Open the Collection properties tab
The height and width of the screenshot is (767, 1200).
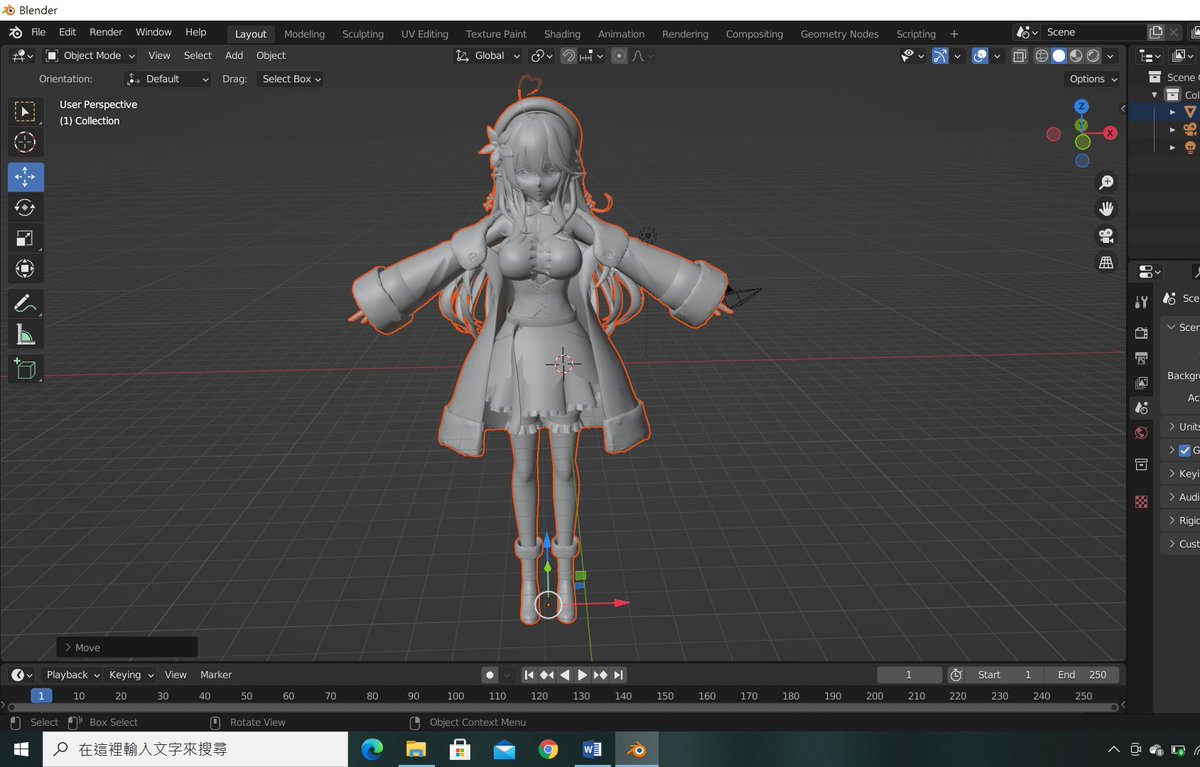pyautogui.click(x=1141, y=465)
